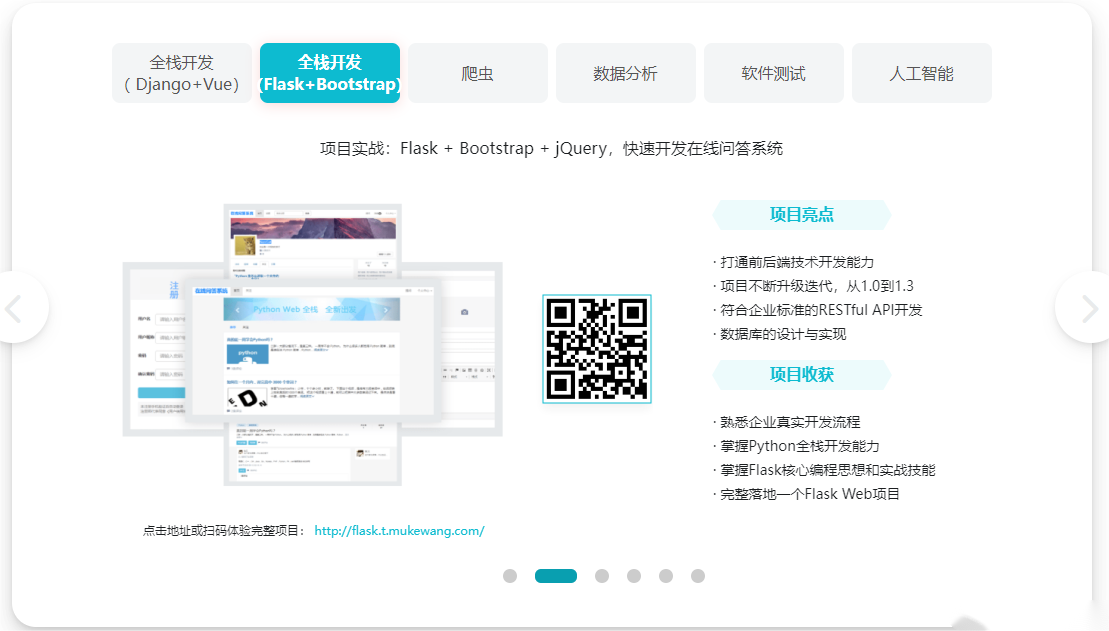Jump to the fourth carousel dot
This screenshot has height=631, width=1109.
634,576
